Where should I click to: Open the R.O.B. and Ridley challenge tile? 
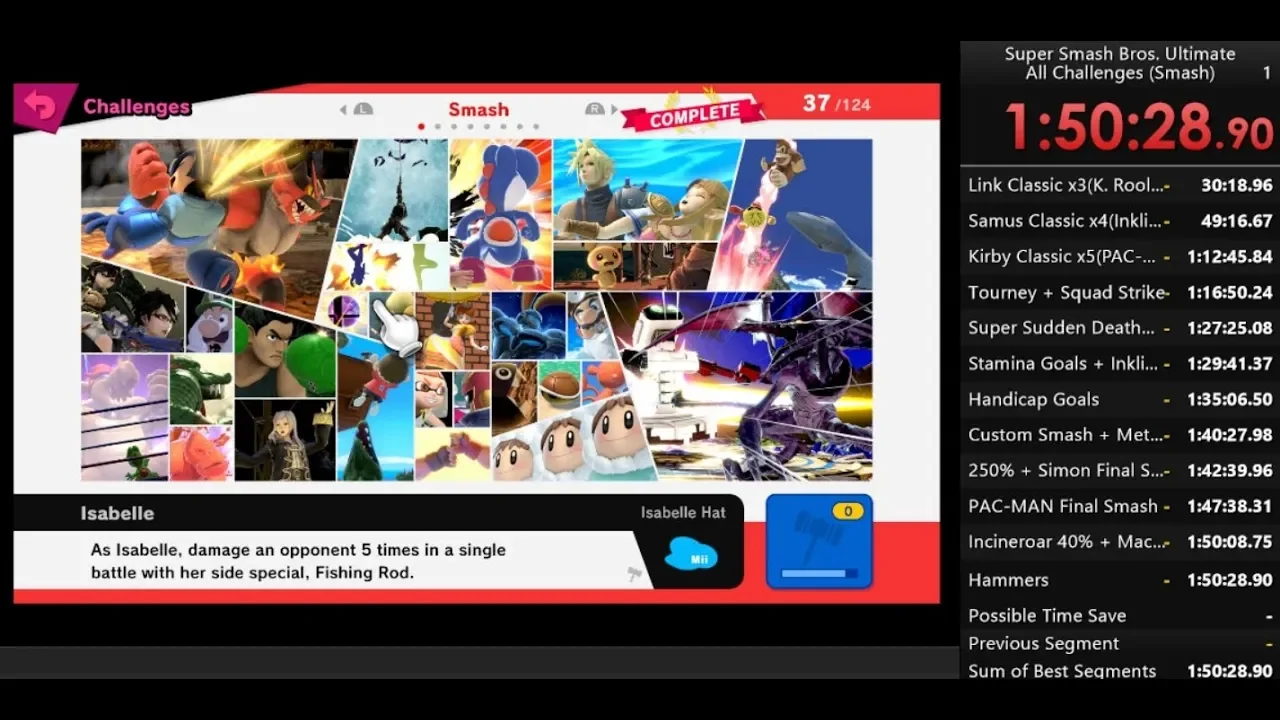(x=745, y=385)
